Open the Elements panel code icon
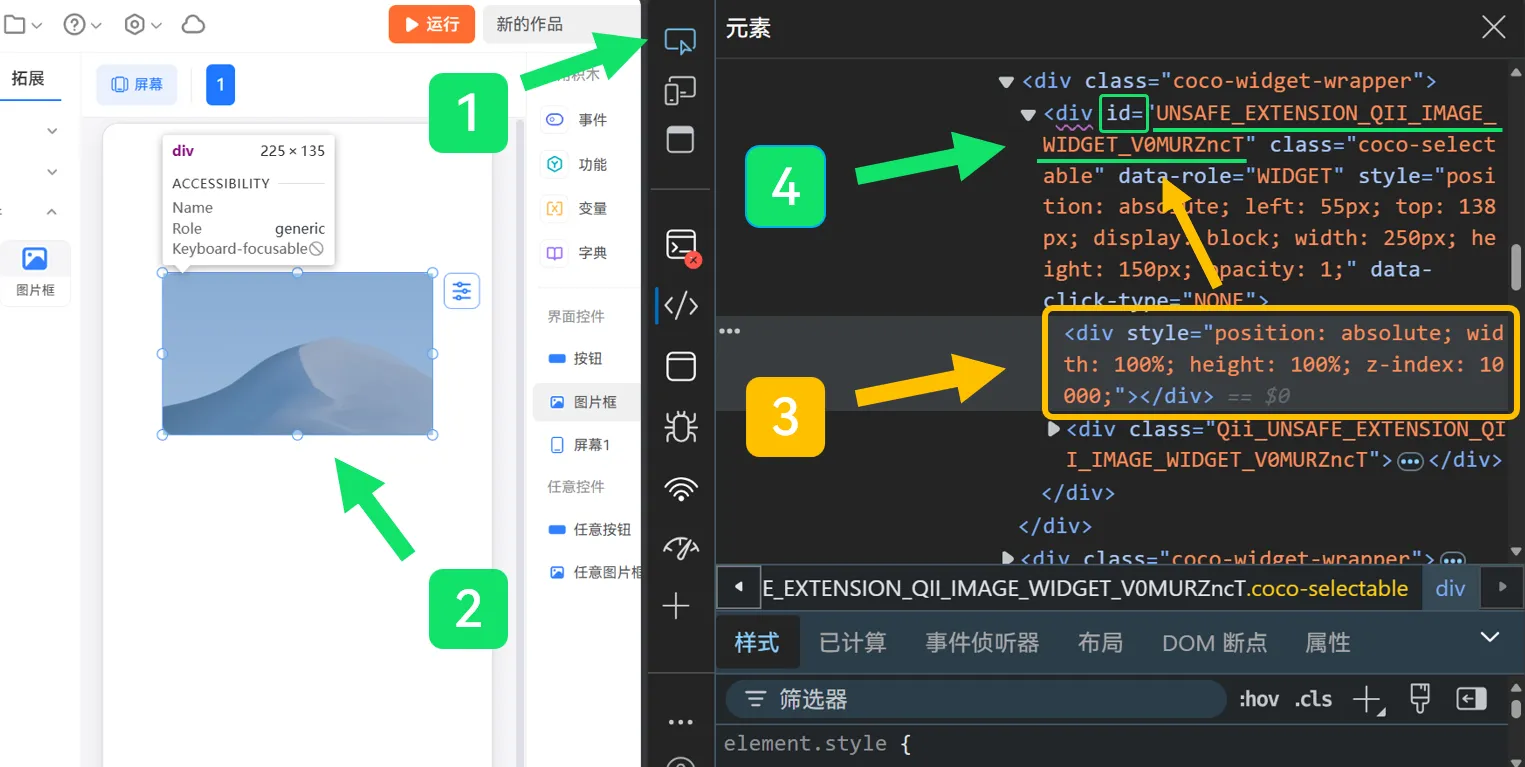1525x767 pixels. tap(681, 306)
